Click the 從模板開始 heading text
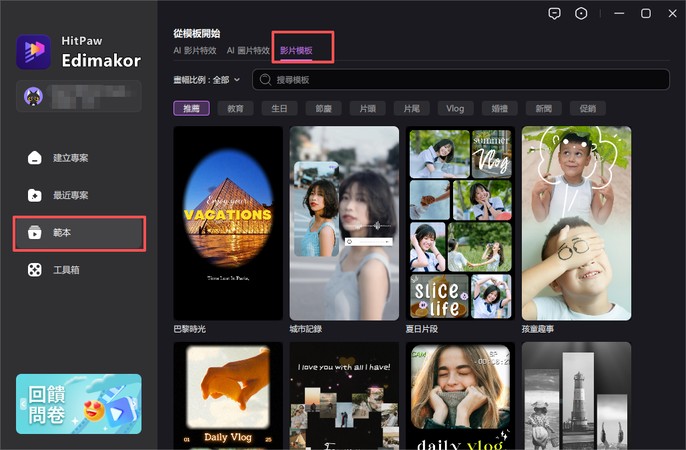Image resolution: width=686 pixels, height=450 pixels. coord(197,33)
